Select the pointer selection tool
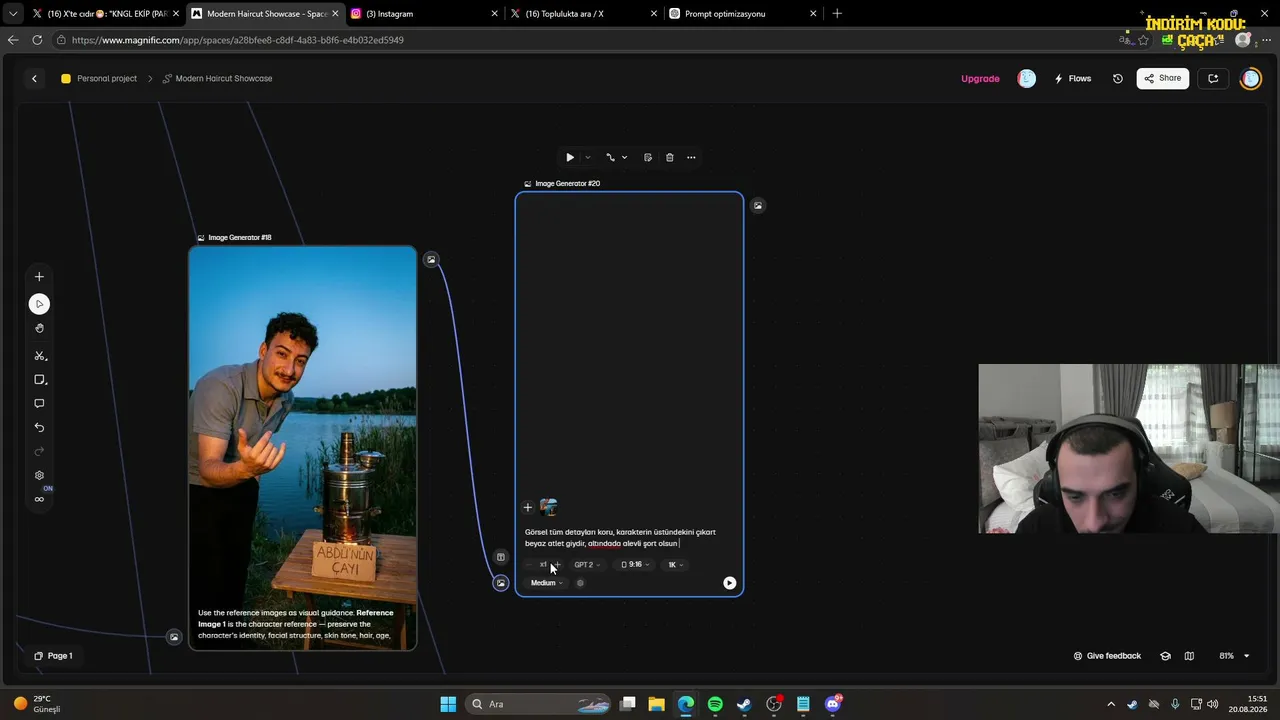The image size is (1280, 720). 39,304
